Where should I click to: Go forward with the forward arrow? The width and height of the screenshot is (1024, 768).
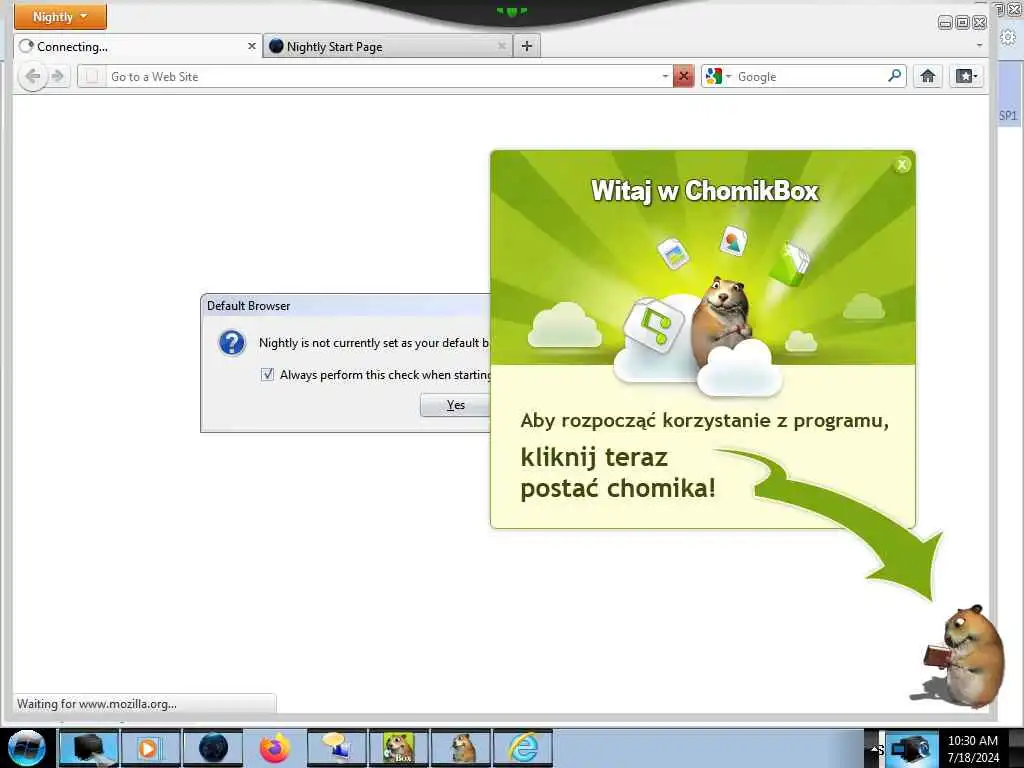58,76
